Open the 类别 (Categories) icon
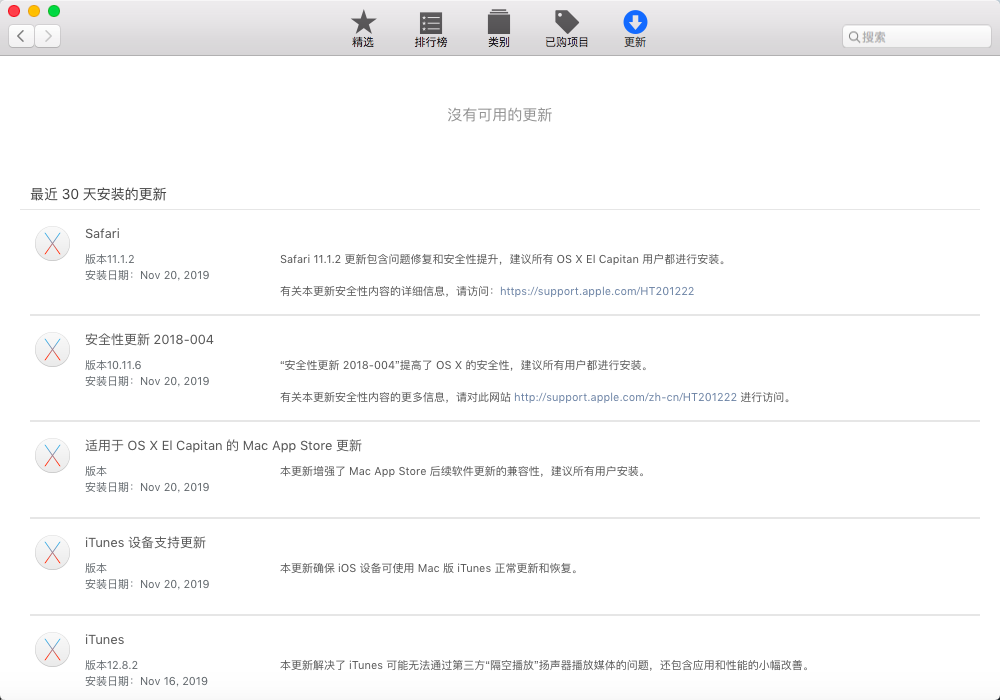The height and width of the screenshot is (700, 1000). coord(498,22)
